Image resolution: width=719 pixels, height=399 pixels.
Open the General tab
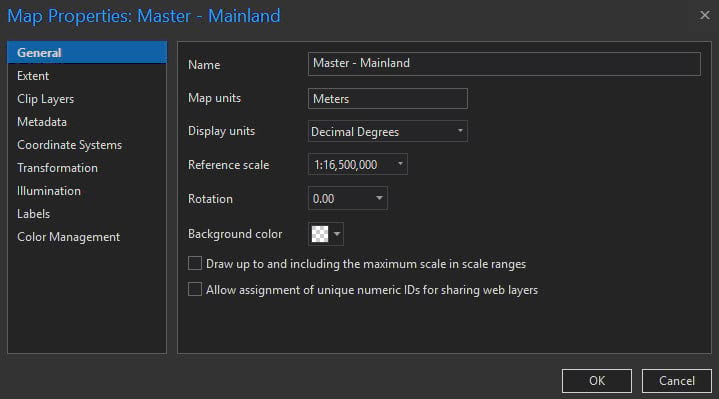pos(87,53)
